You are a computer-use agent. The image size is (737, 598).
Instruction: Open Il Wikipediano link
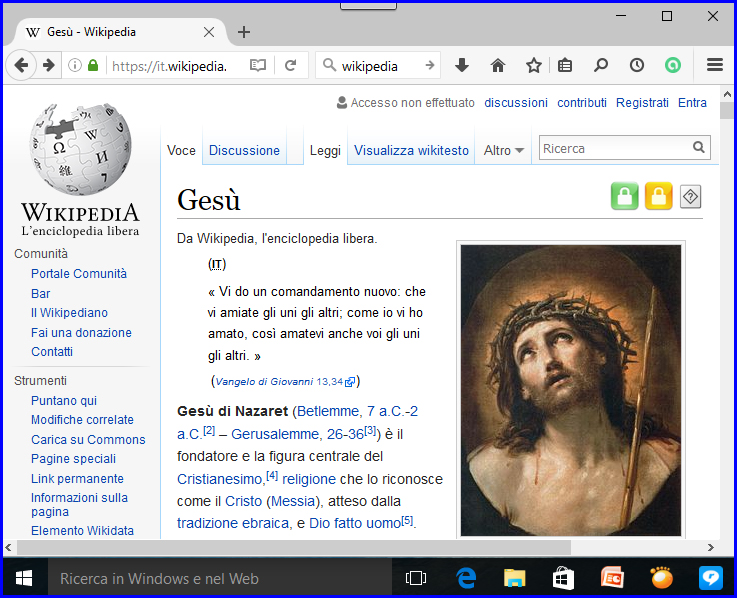click(x=70, y=313)
